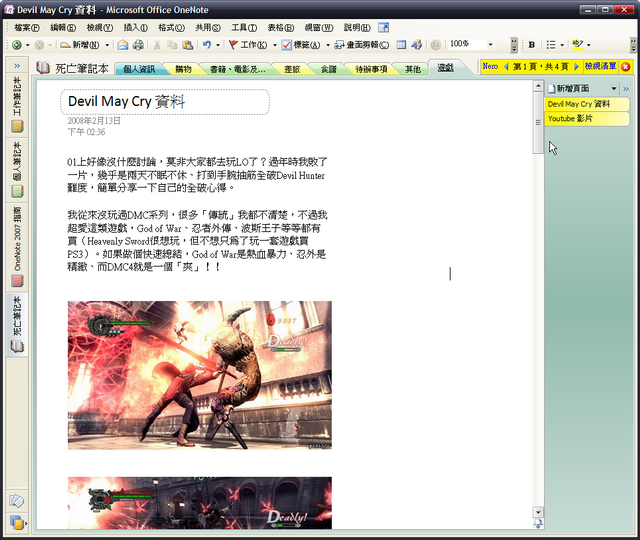640x540 pixels.
Task: Click the greyed Forward navigation arrow
Action: coord(39,45)
